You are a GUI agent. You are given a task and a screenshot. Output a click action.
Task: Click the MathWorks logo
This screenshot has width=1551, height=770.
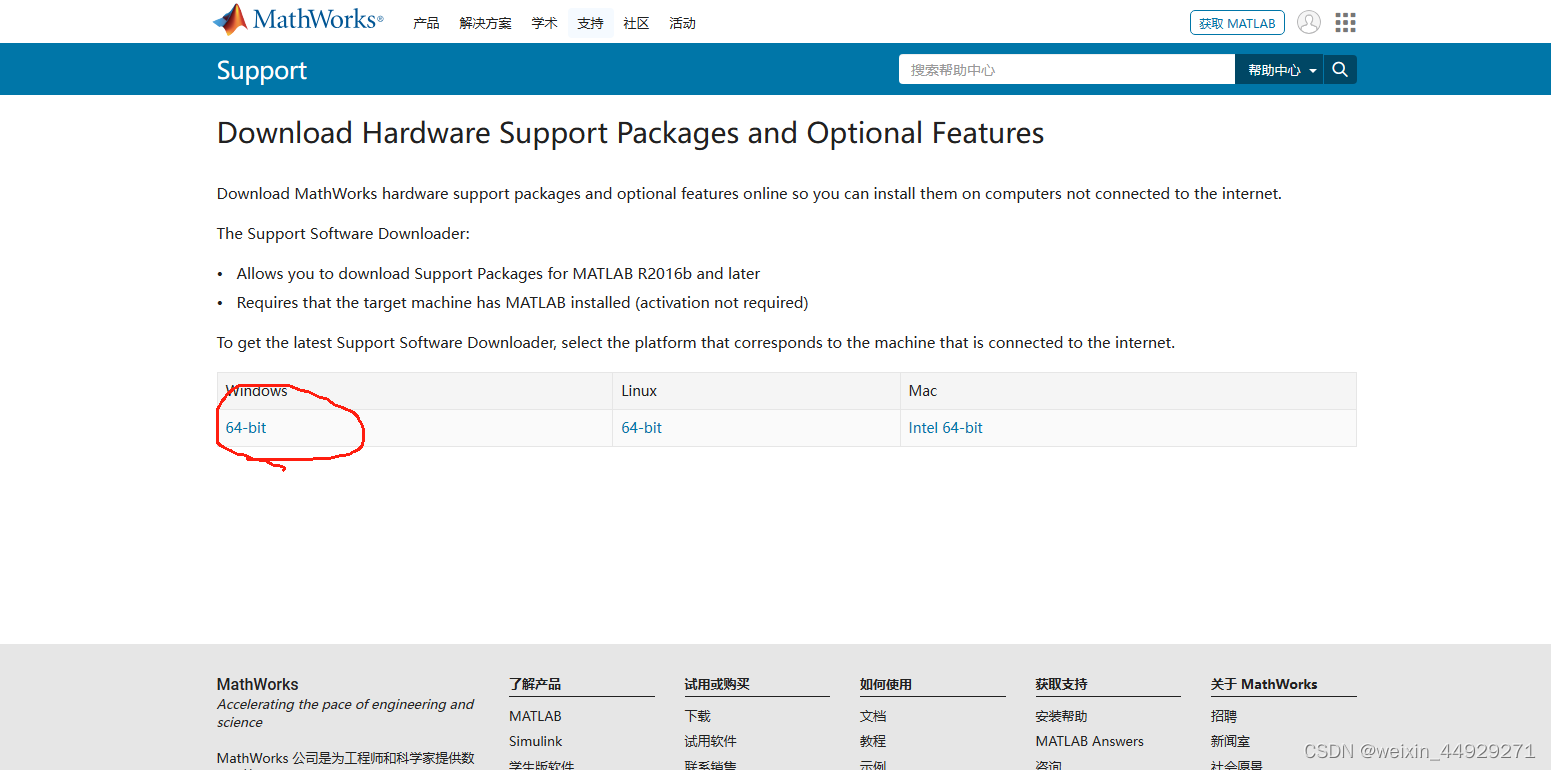click(x=297, y=20)
